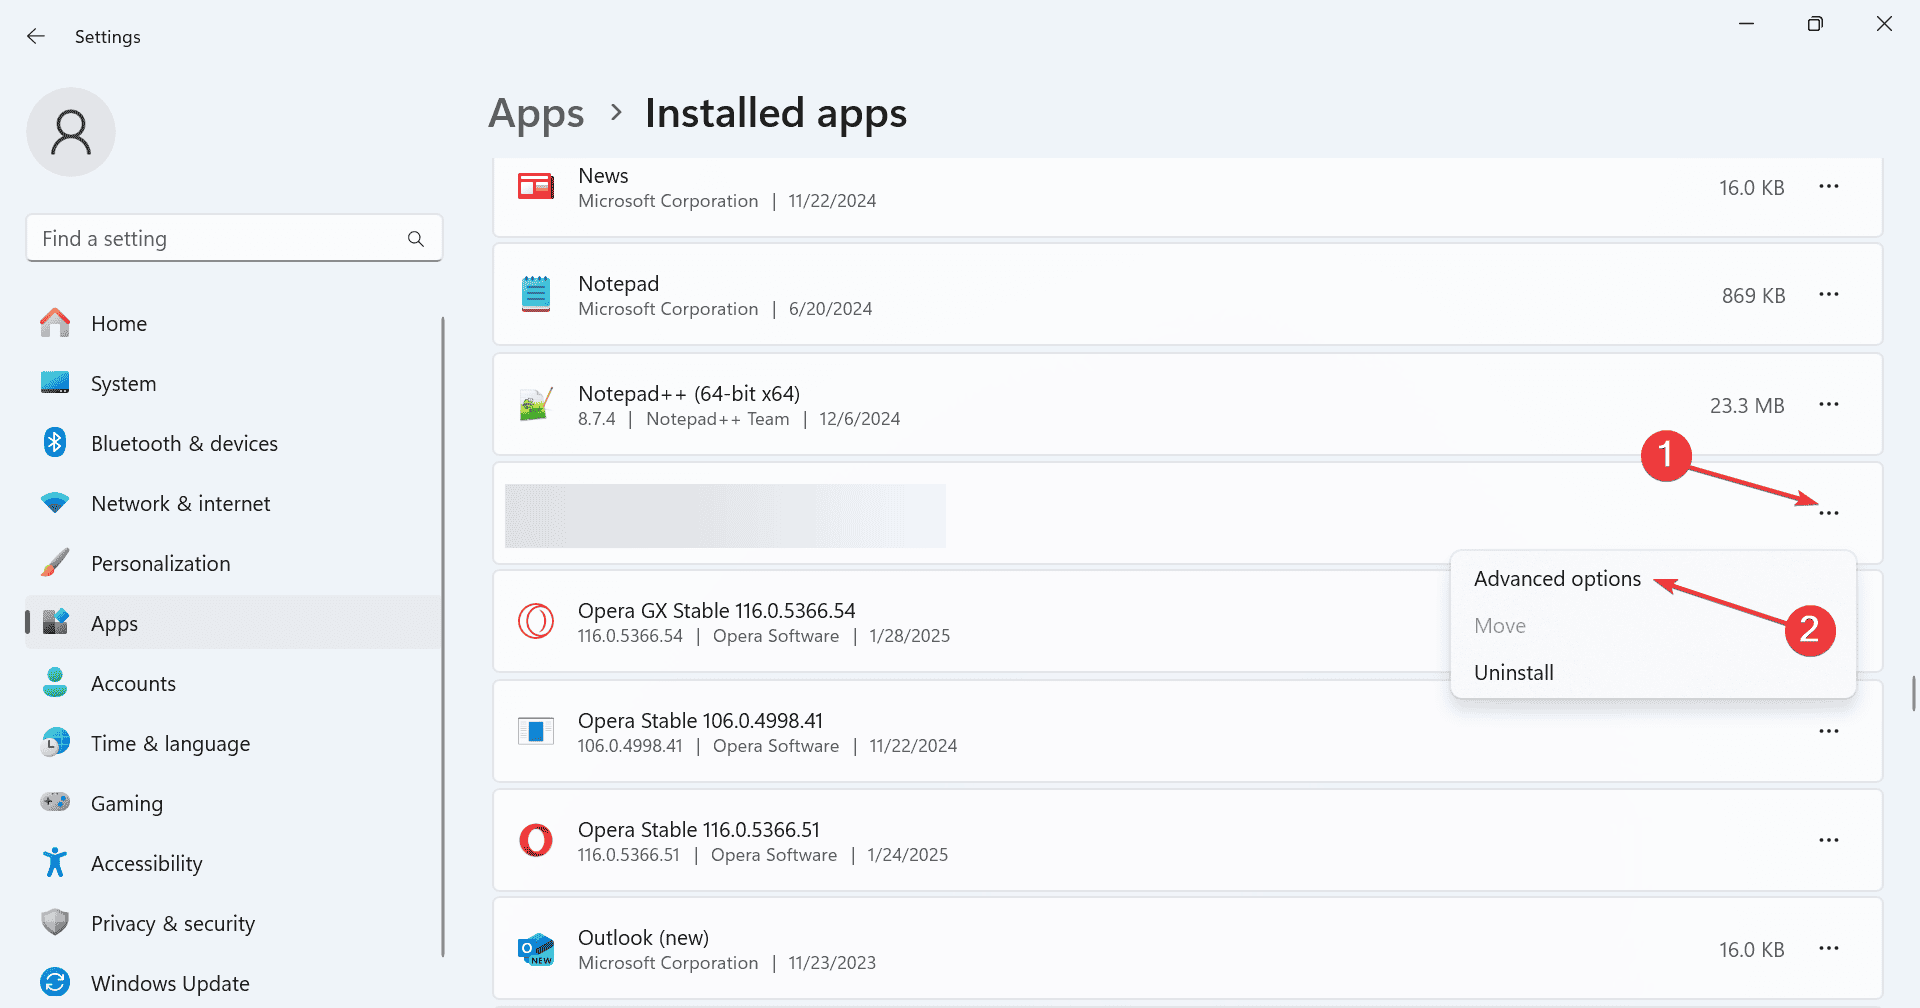Click the Opera Stable 106 app icon
Screen dimensions: 1920x1008
536,731
